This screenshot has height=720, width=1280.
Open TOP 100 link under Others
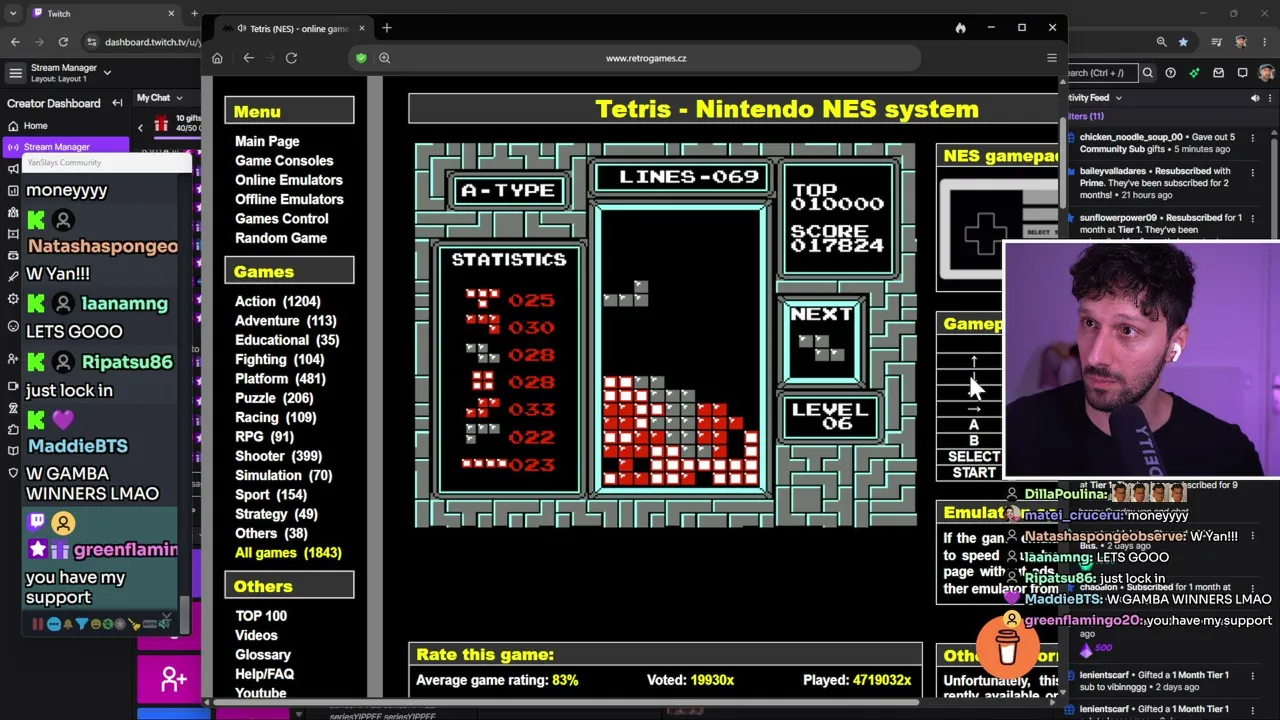point(261,616)
